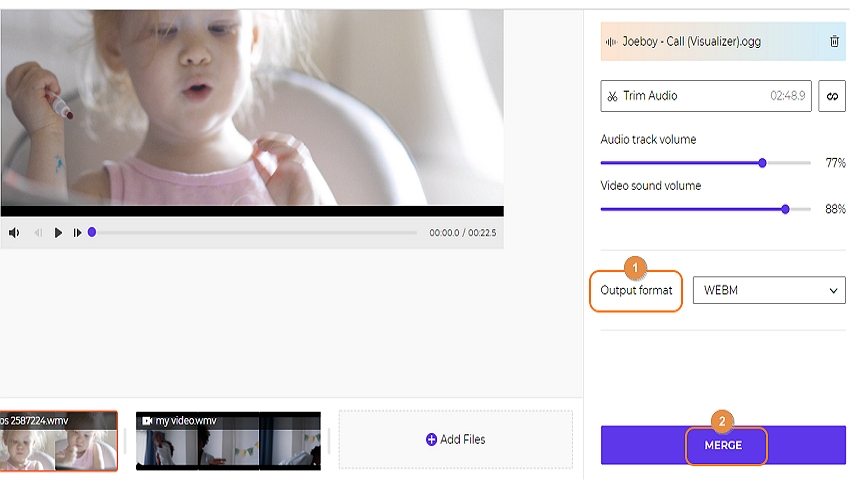Open Trim Audio option
The width and height of the screenshot is (850, 480).
[x=706, y=96]
